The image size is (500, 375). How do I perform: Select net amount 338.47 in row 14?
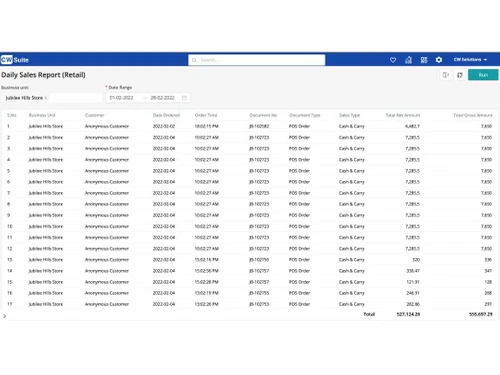413,271
